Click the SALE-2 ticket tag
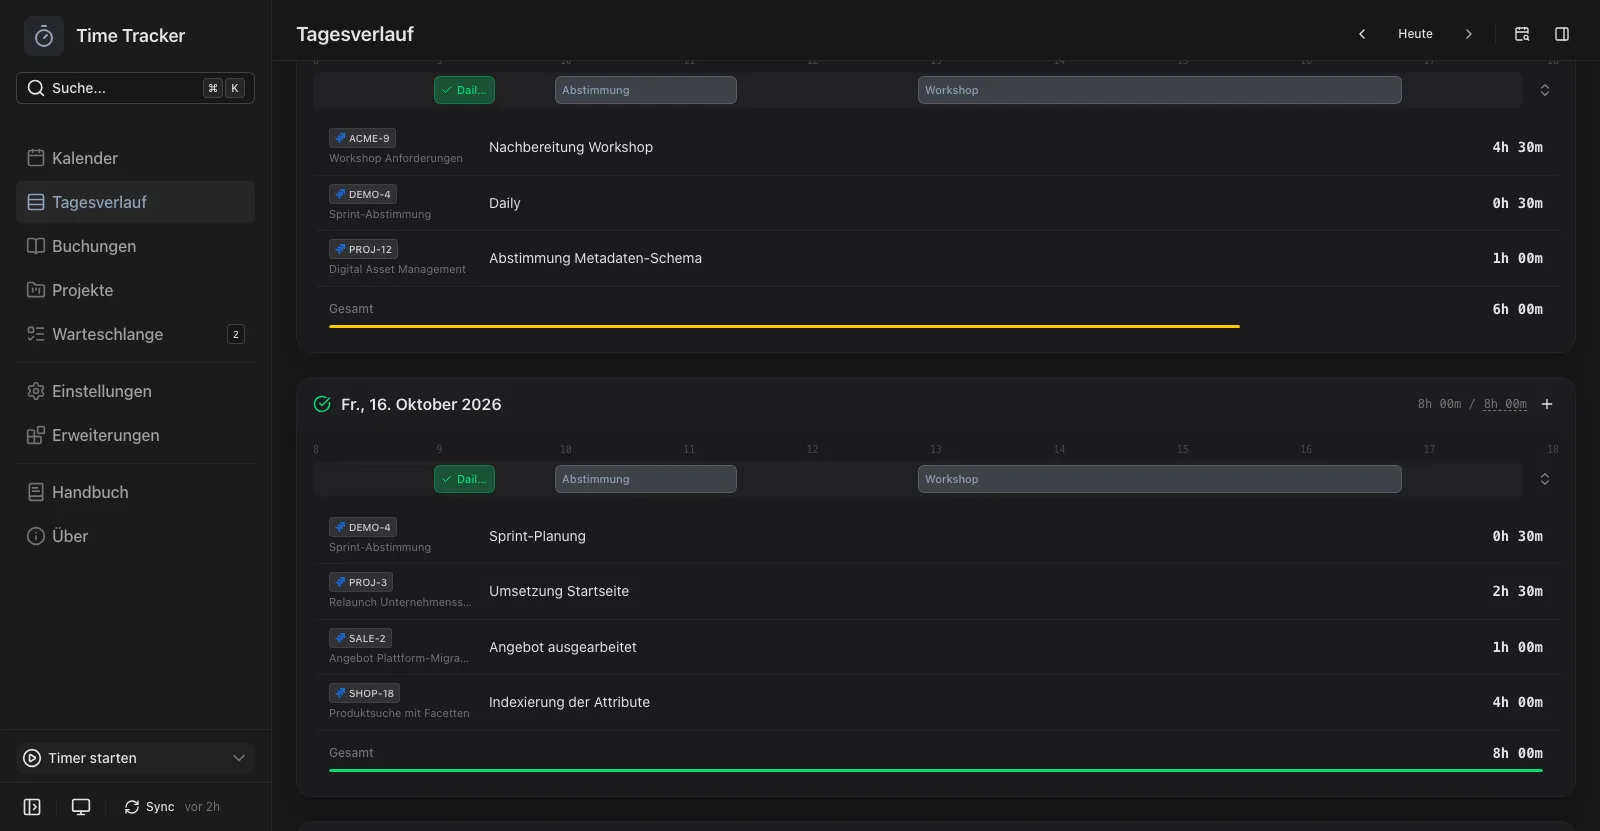The height and width of the screenshot is (831, 1600). click(360, 638)
